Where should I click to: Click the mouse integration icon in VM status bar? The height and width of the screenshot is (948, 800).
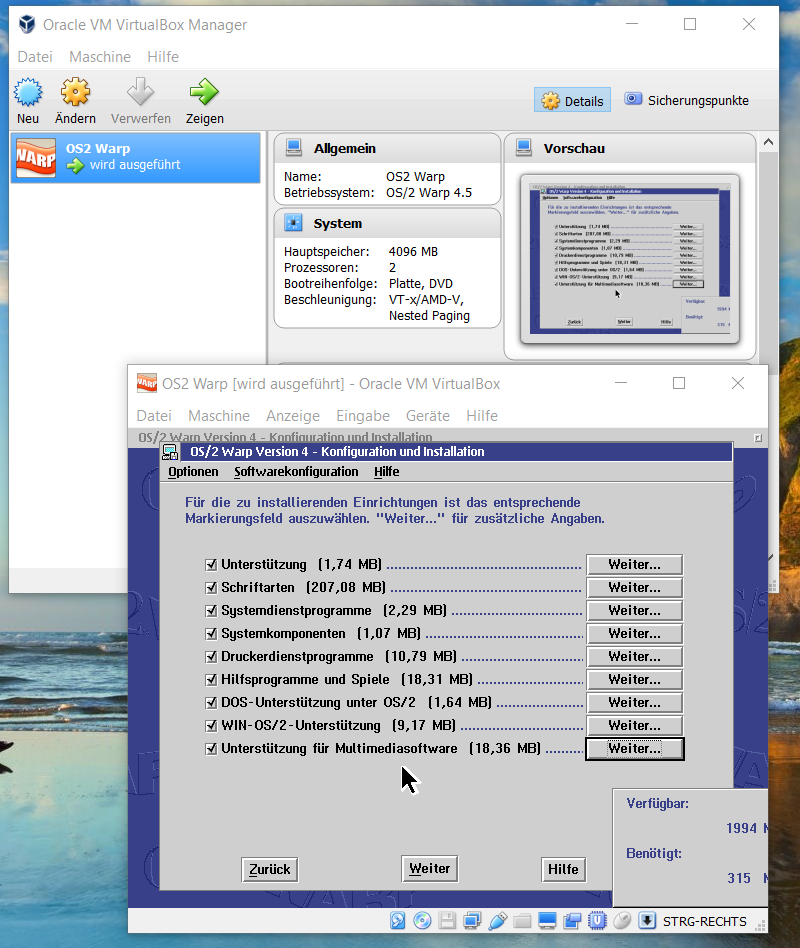pos(622,921)
